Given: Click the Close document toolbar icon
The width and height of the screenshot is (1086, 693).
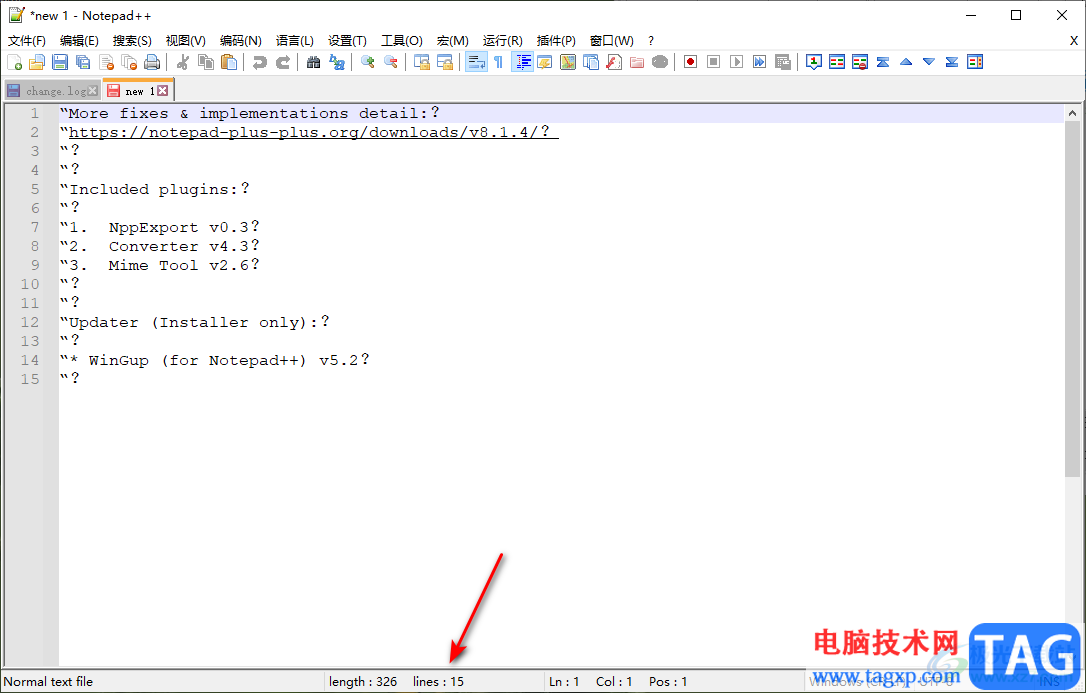Looking at the screenshot, I should [x=107, y=62].
